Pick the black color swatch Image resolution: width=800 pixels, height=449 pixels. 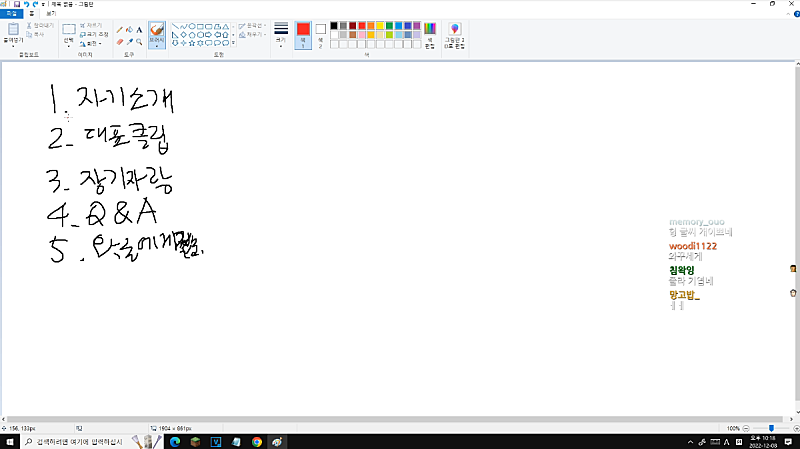[334, 26]
